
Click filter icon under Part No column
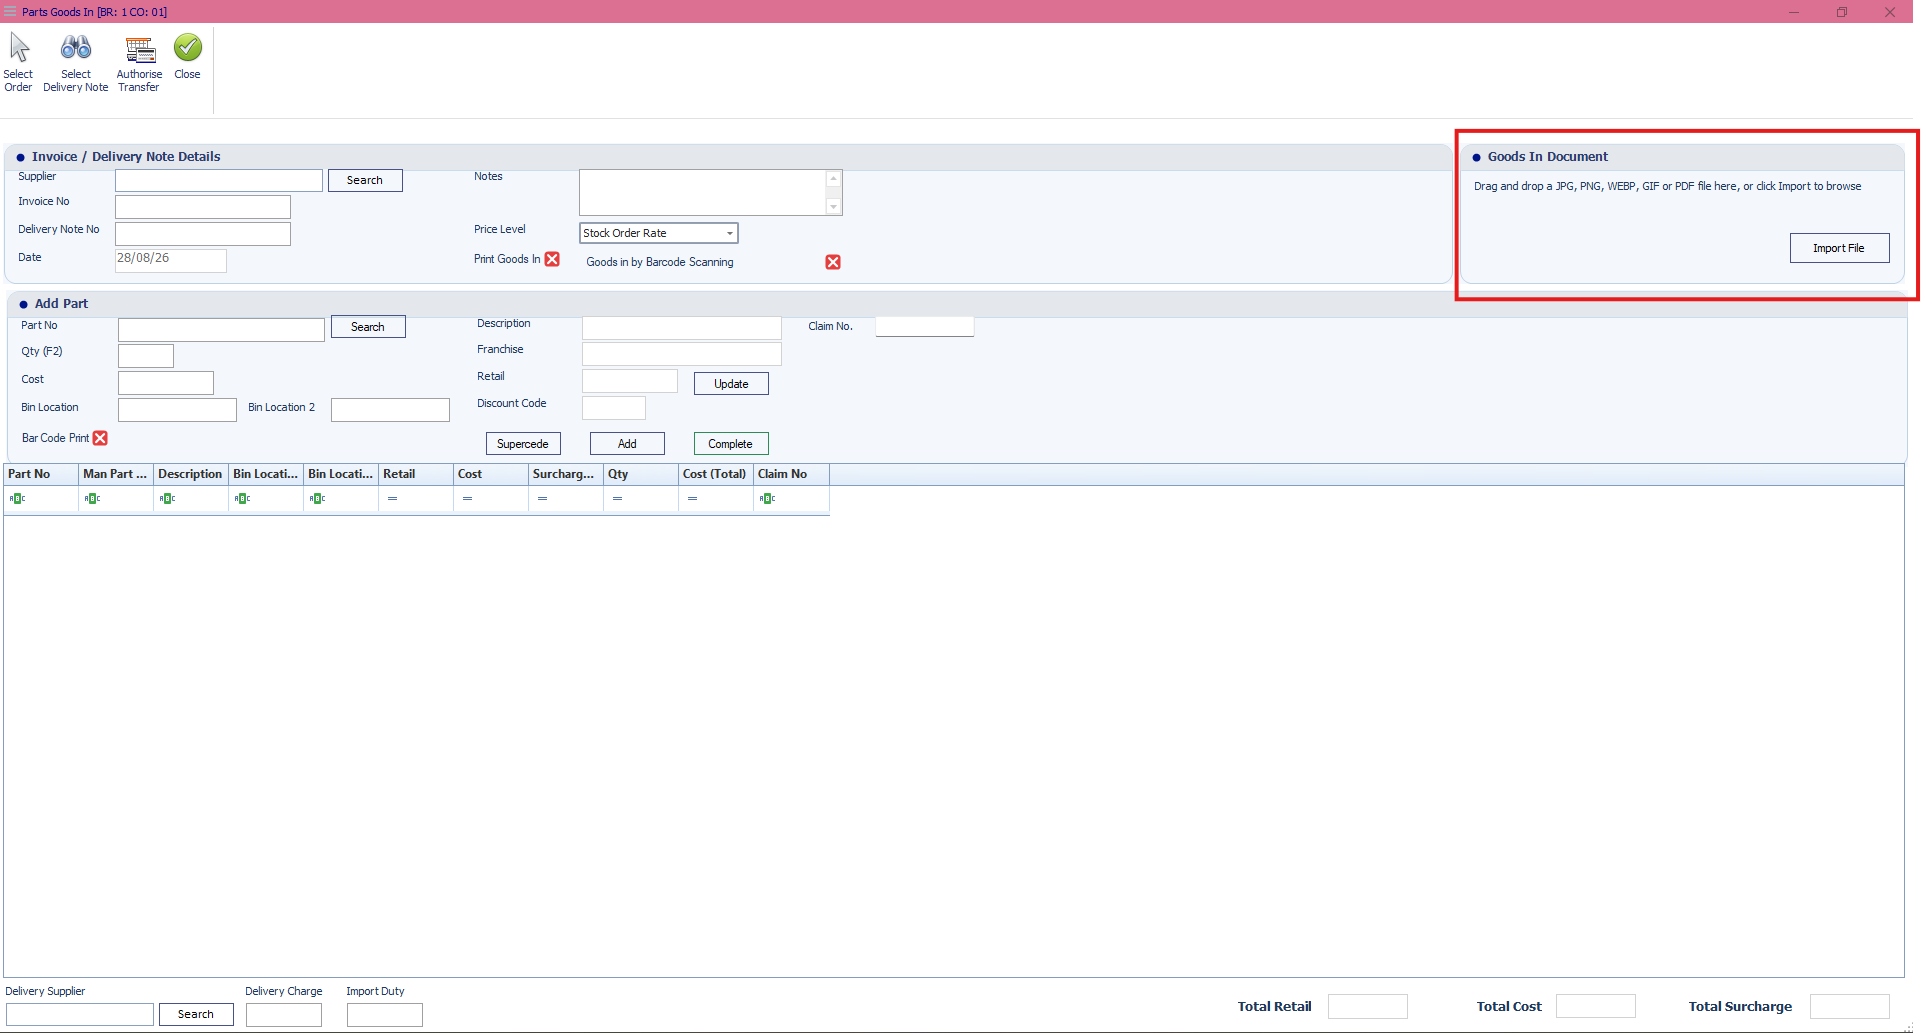(17, 498)
